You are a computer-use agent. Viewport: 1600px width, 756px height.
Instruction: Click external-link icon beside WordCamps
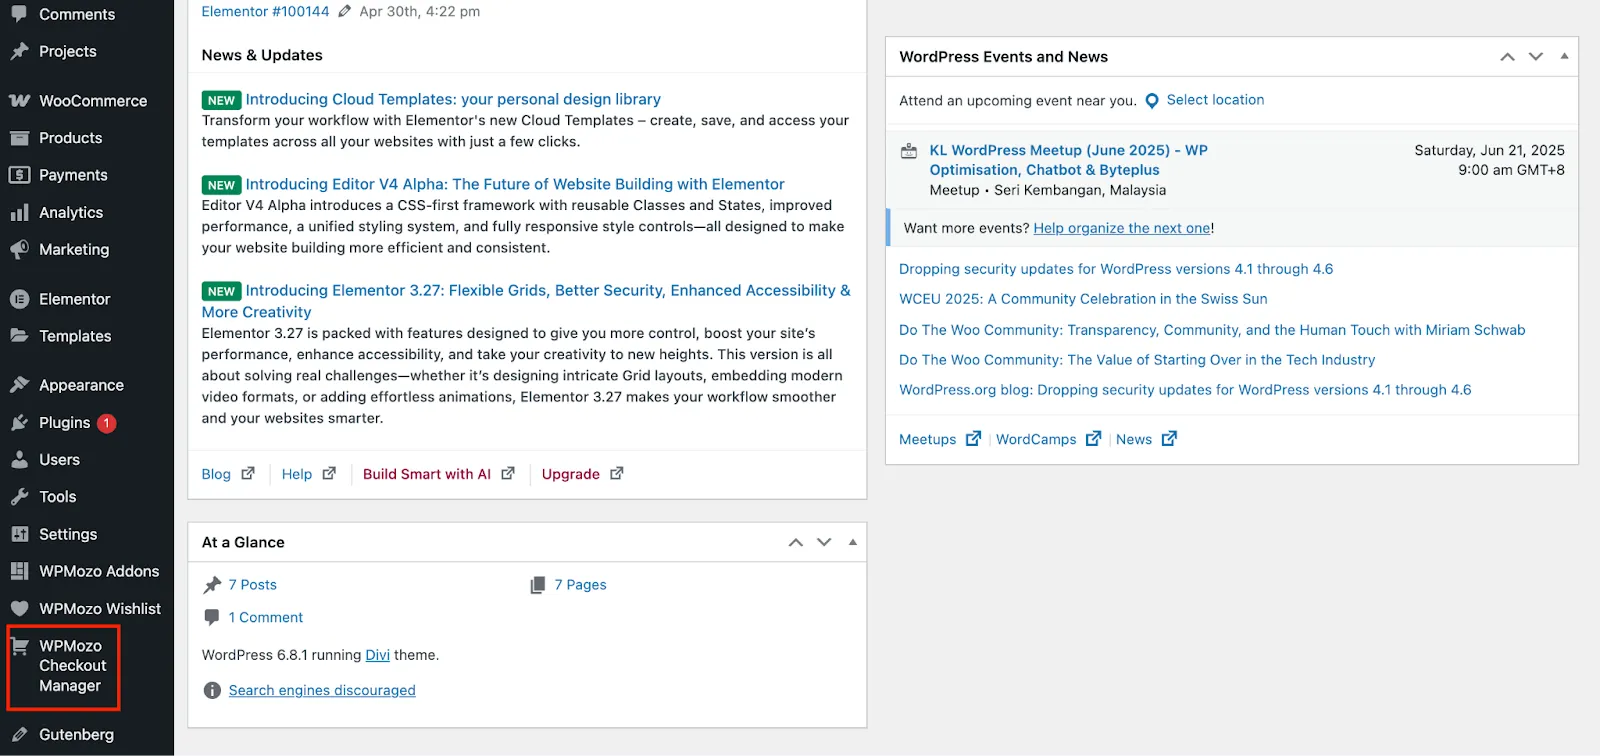(x=1094, y=438)
